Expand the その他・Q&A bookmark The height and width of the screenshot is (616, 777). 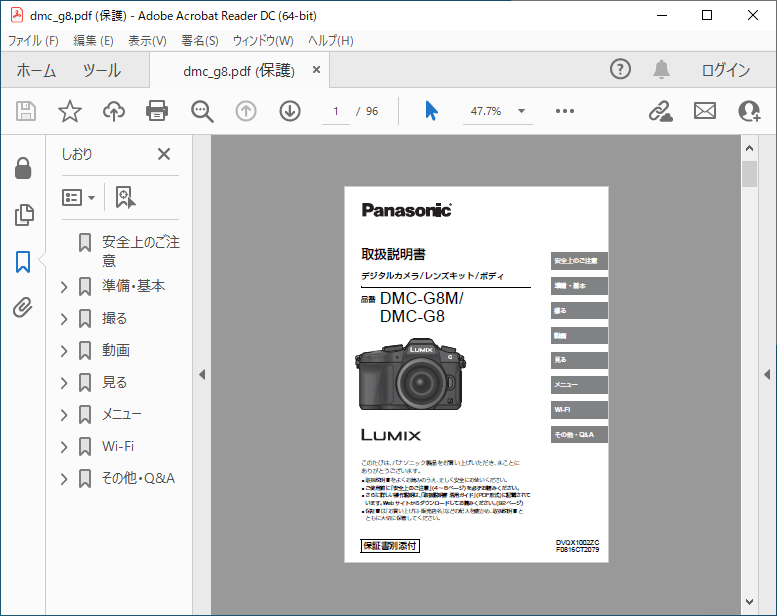(64, 479)
